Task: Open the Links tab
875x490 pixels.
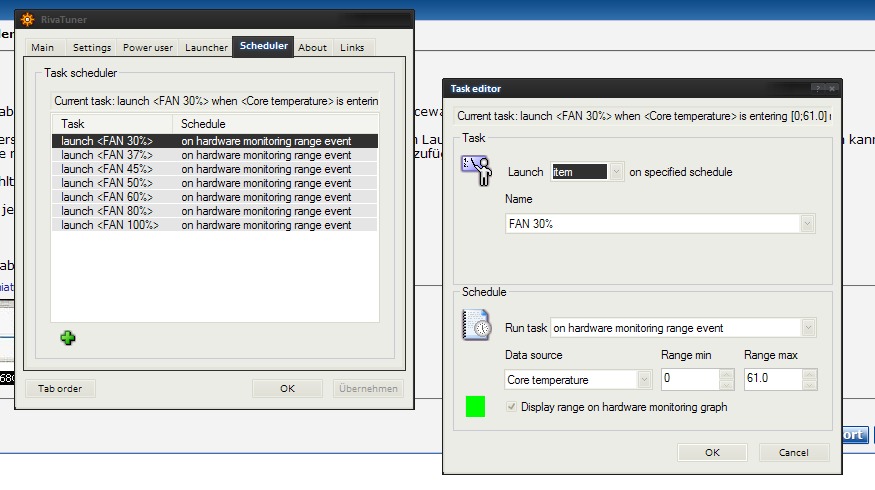Action: pyautogui.click(x=352, y=47)
